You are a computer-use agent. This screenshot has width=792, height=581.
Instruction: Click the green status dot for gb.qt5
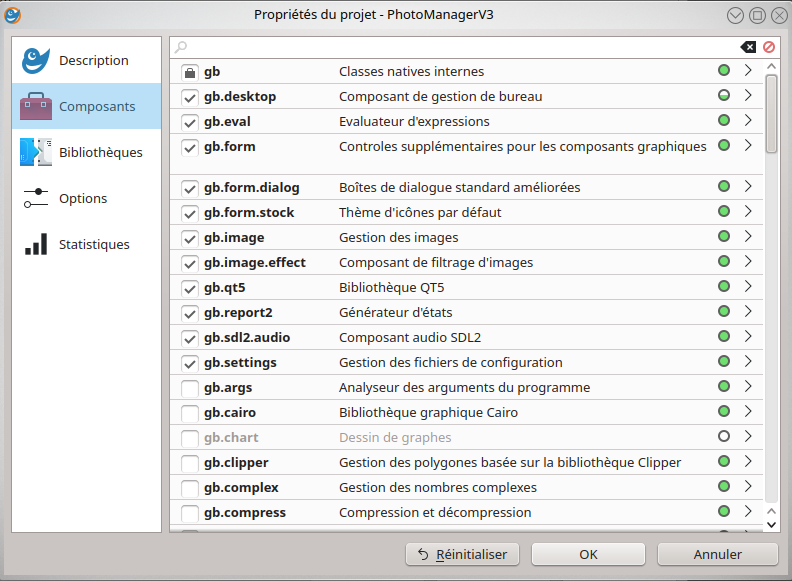pyautogui.click(x=724, y=286)
